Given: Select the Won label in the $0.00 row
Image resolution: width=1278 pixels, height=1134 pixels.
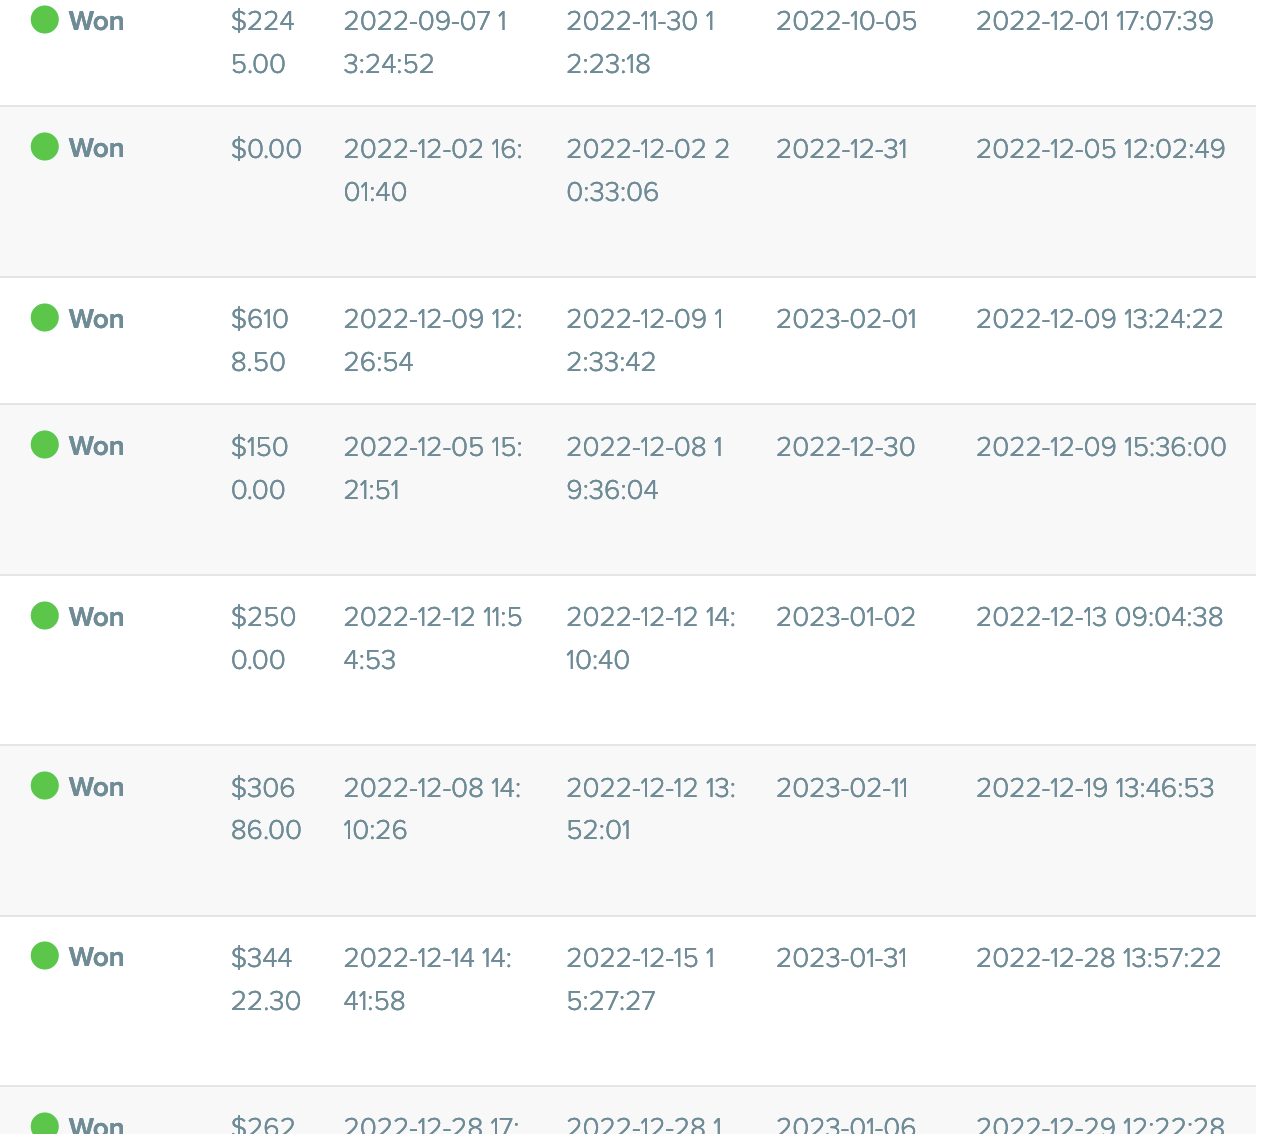Looking at the screenshot, I should (96, 148).
